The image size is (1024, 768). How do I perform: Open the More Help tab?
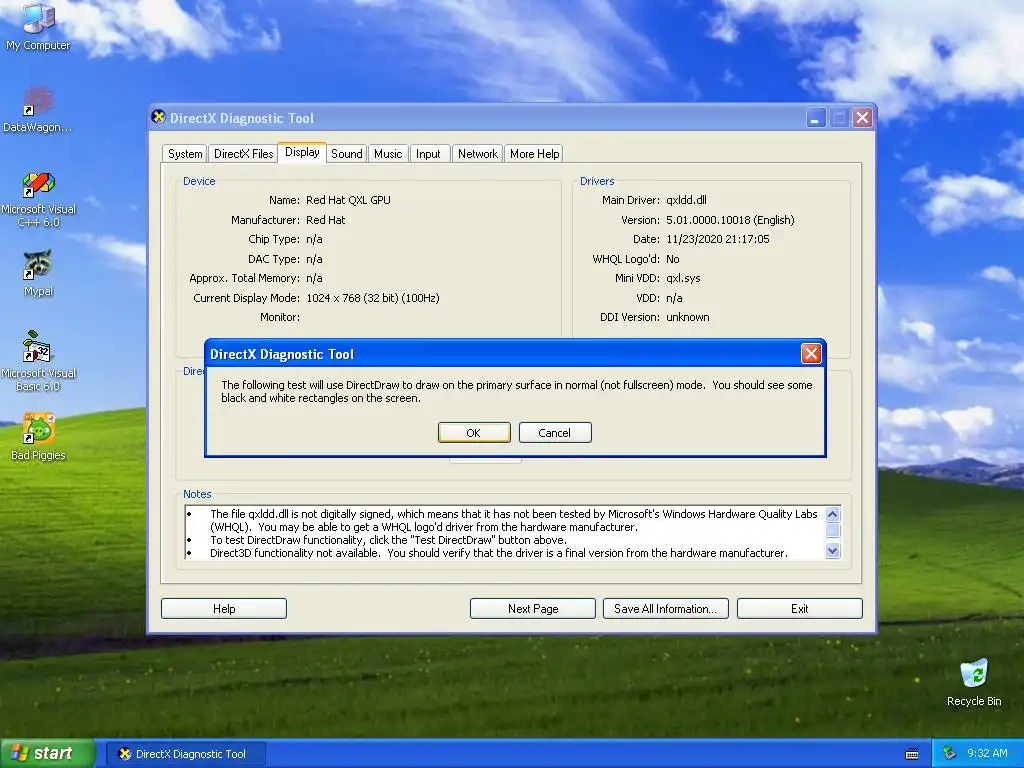point(534,153)
